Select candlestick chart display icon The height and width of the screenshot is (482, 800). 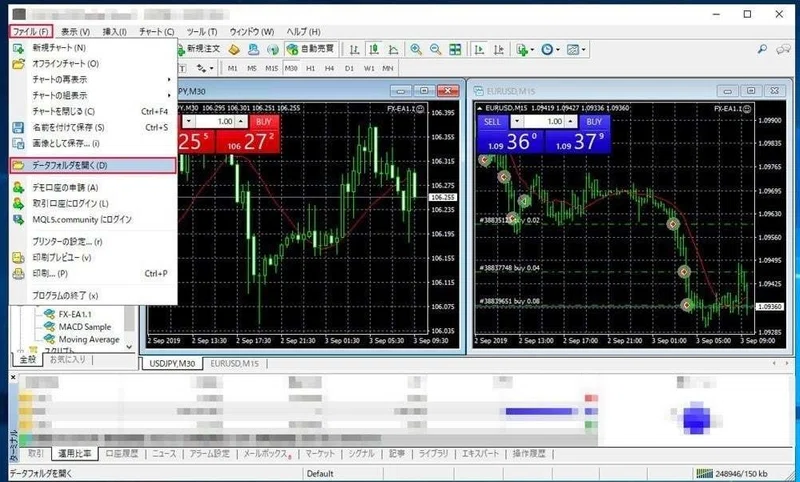374,49
